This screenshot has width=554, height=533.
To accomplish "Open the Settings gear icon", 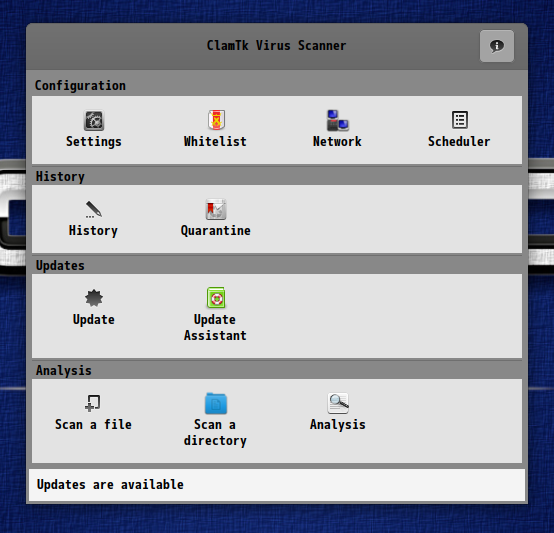I will point(94,120).
